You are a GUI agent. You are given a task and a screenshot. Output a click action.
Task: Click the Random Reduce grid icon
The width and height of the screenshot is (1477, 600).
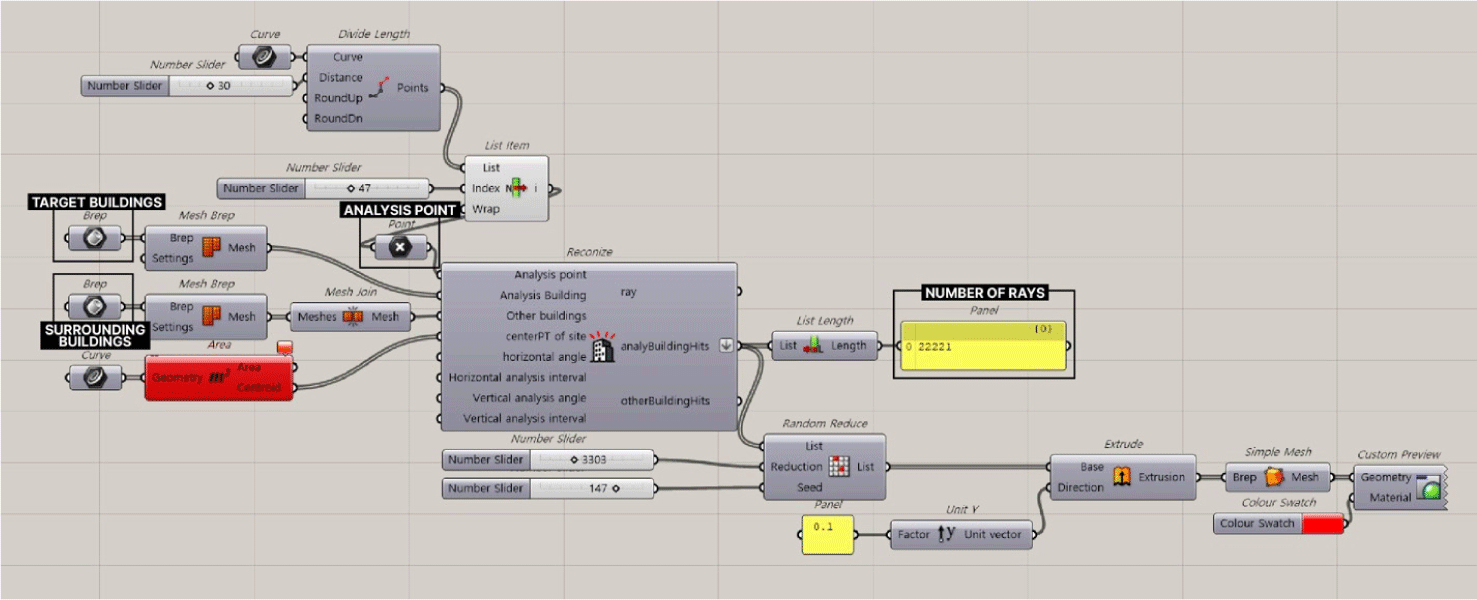pos(839,467)
